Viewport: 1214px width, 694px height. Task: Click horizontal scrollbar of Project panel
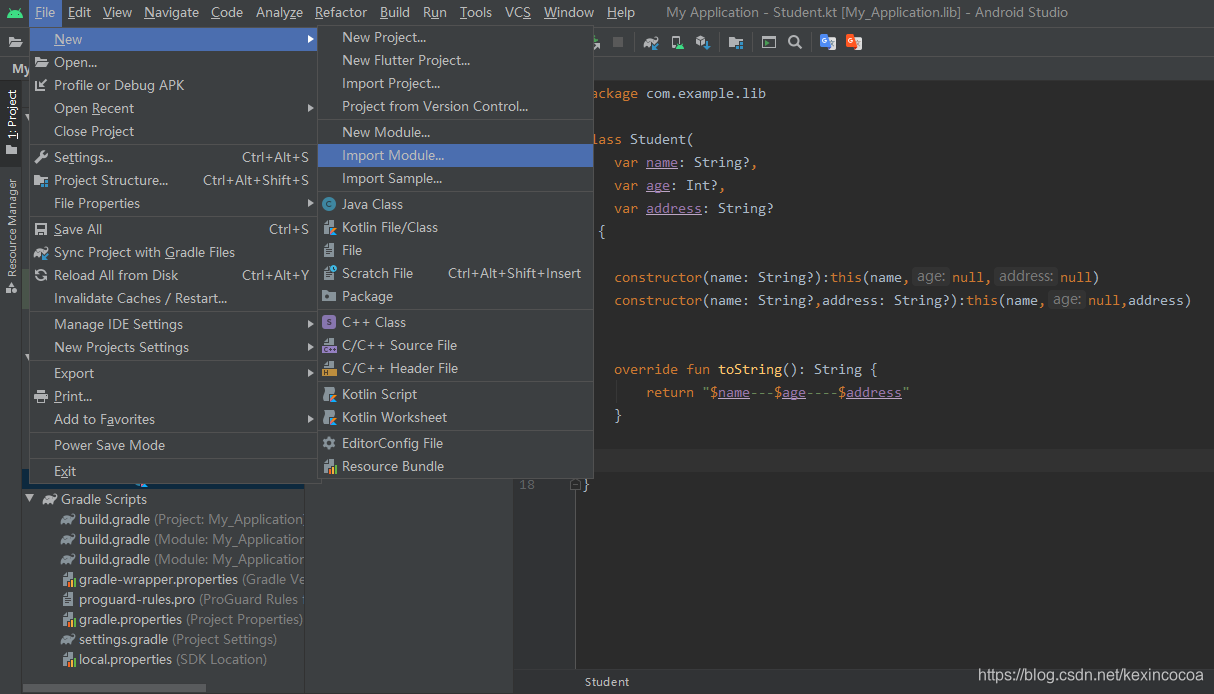114,688
